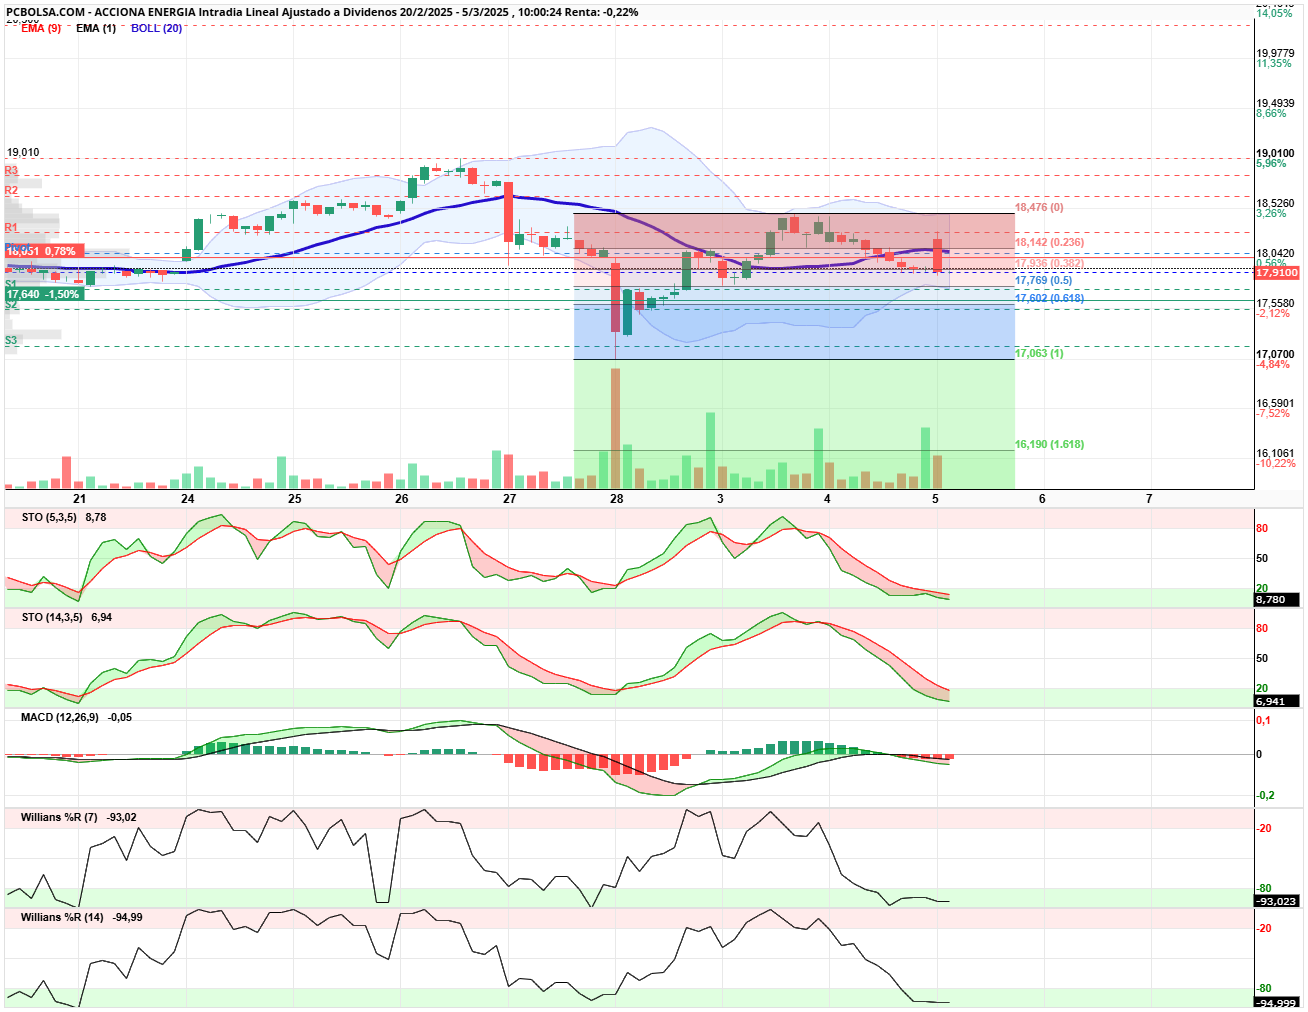Select the Willians %R (14) panel title
1308x1012 pixels.
pos(62,917)
